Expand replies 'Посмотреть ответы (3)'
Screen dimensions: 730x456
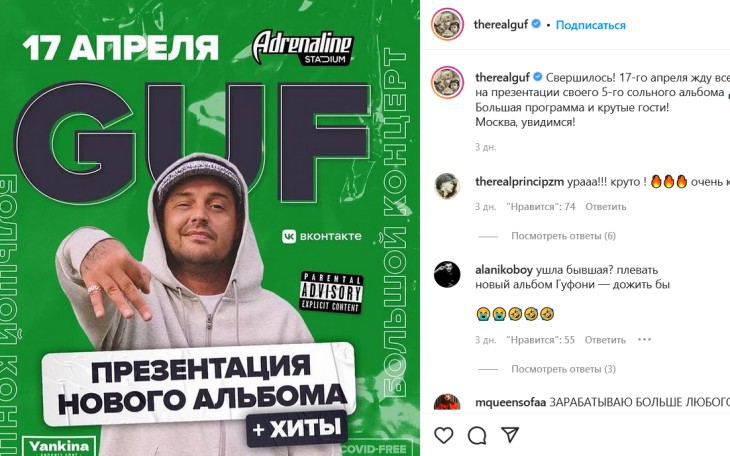[x=563, y=369]
